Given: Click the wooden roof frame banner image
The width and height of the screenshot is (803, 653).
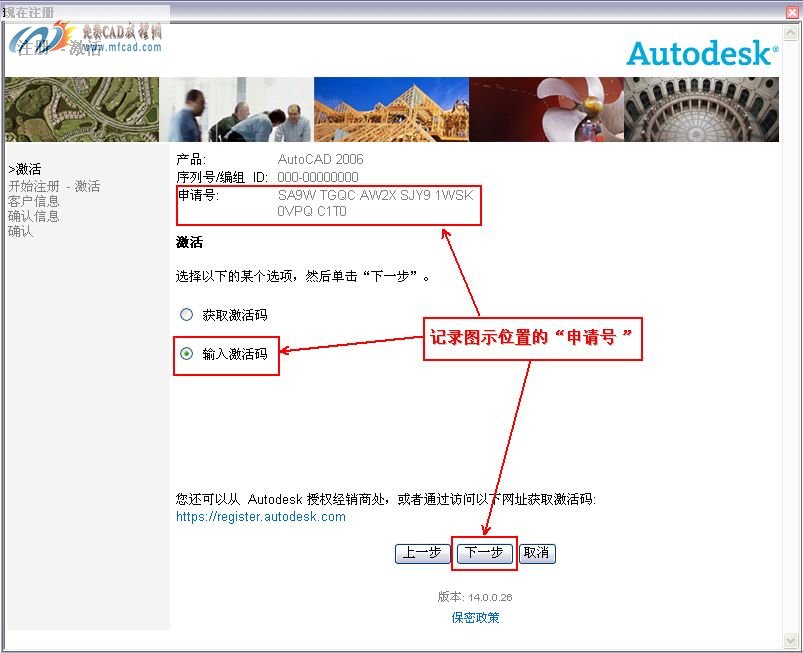Looking at the screenshot, I should point(391,109).
